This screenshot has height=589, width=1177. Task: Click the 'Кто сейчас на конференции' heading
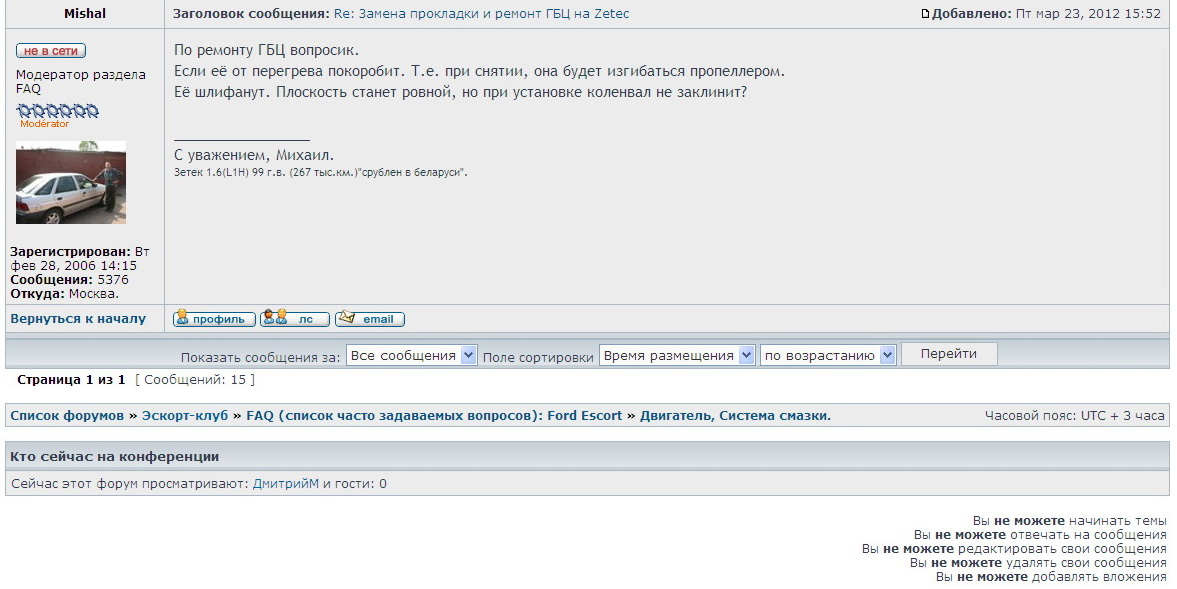[x=115, y=457]
